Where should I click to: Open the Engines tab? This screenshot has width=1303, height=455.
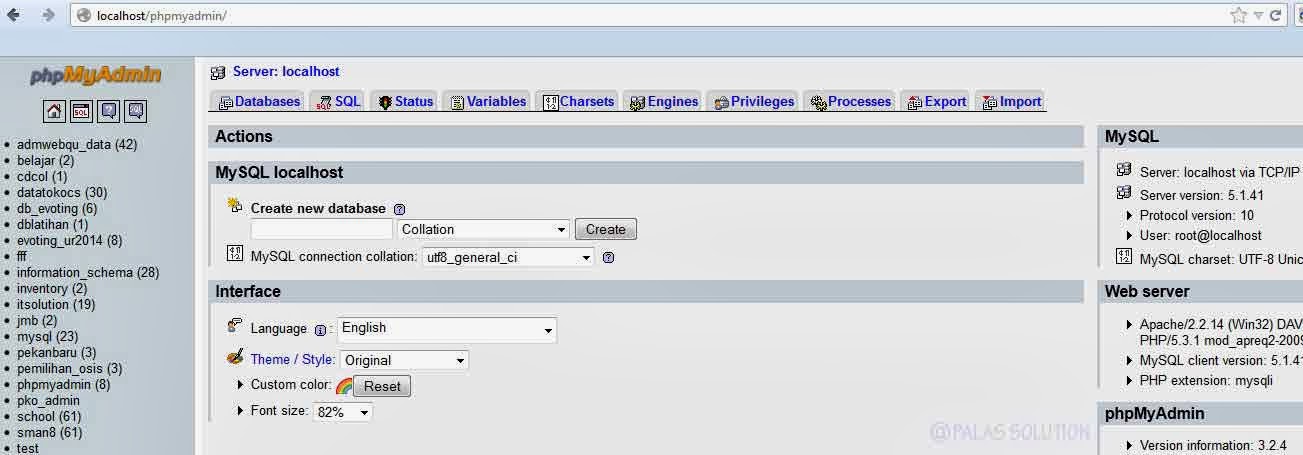click(664, 101)
